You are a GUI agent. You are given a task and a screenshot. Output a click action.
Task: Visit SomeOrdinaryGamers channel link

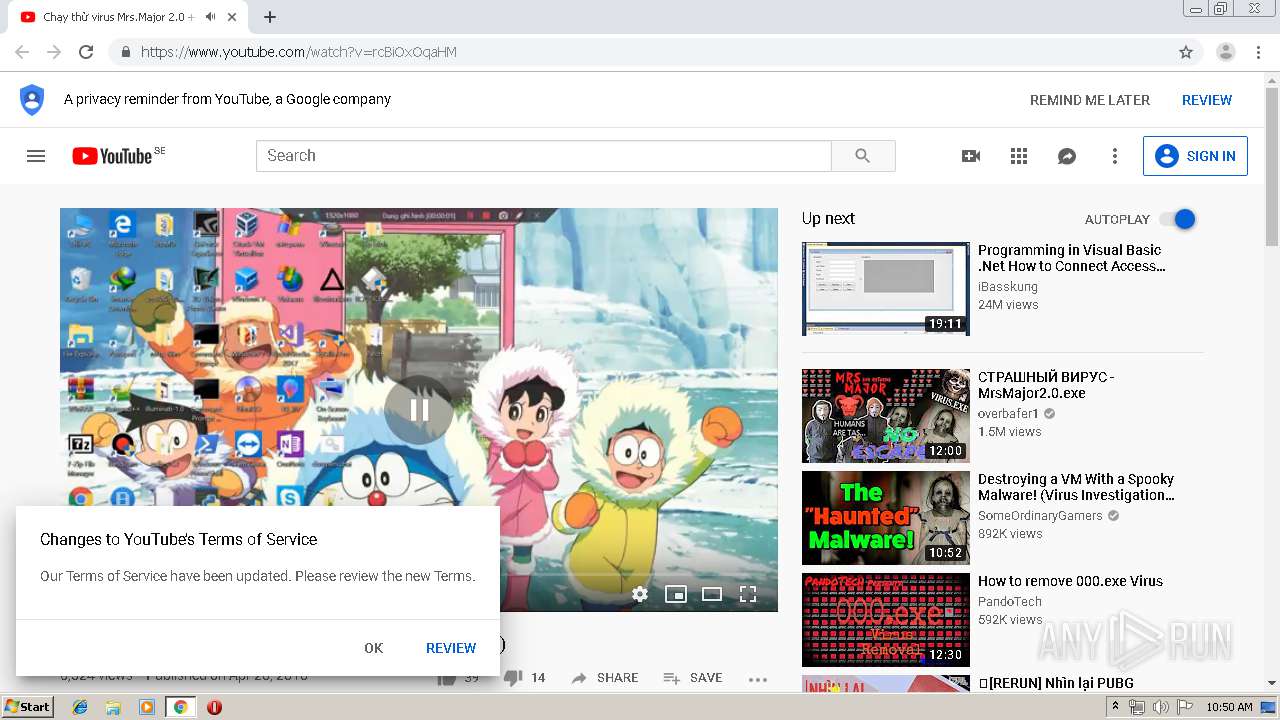click(x=1040, y=516)
